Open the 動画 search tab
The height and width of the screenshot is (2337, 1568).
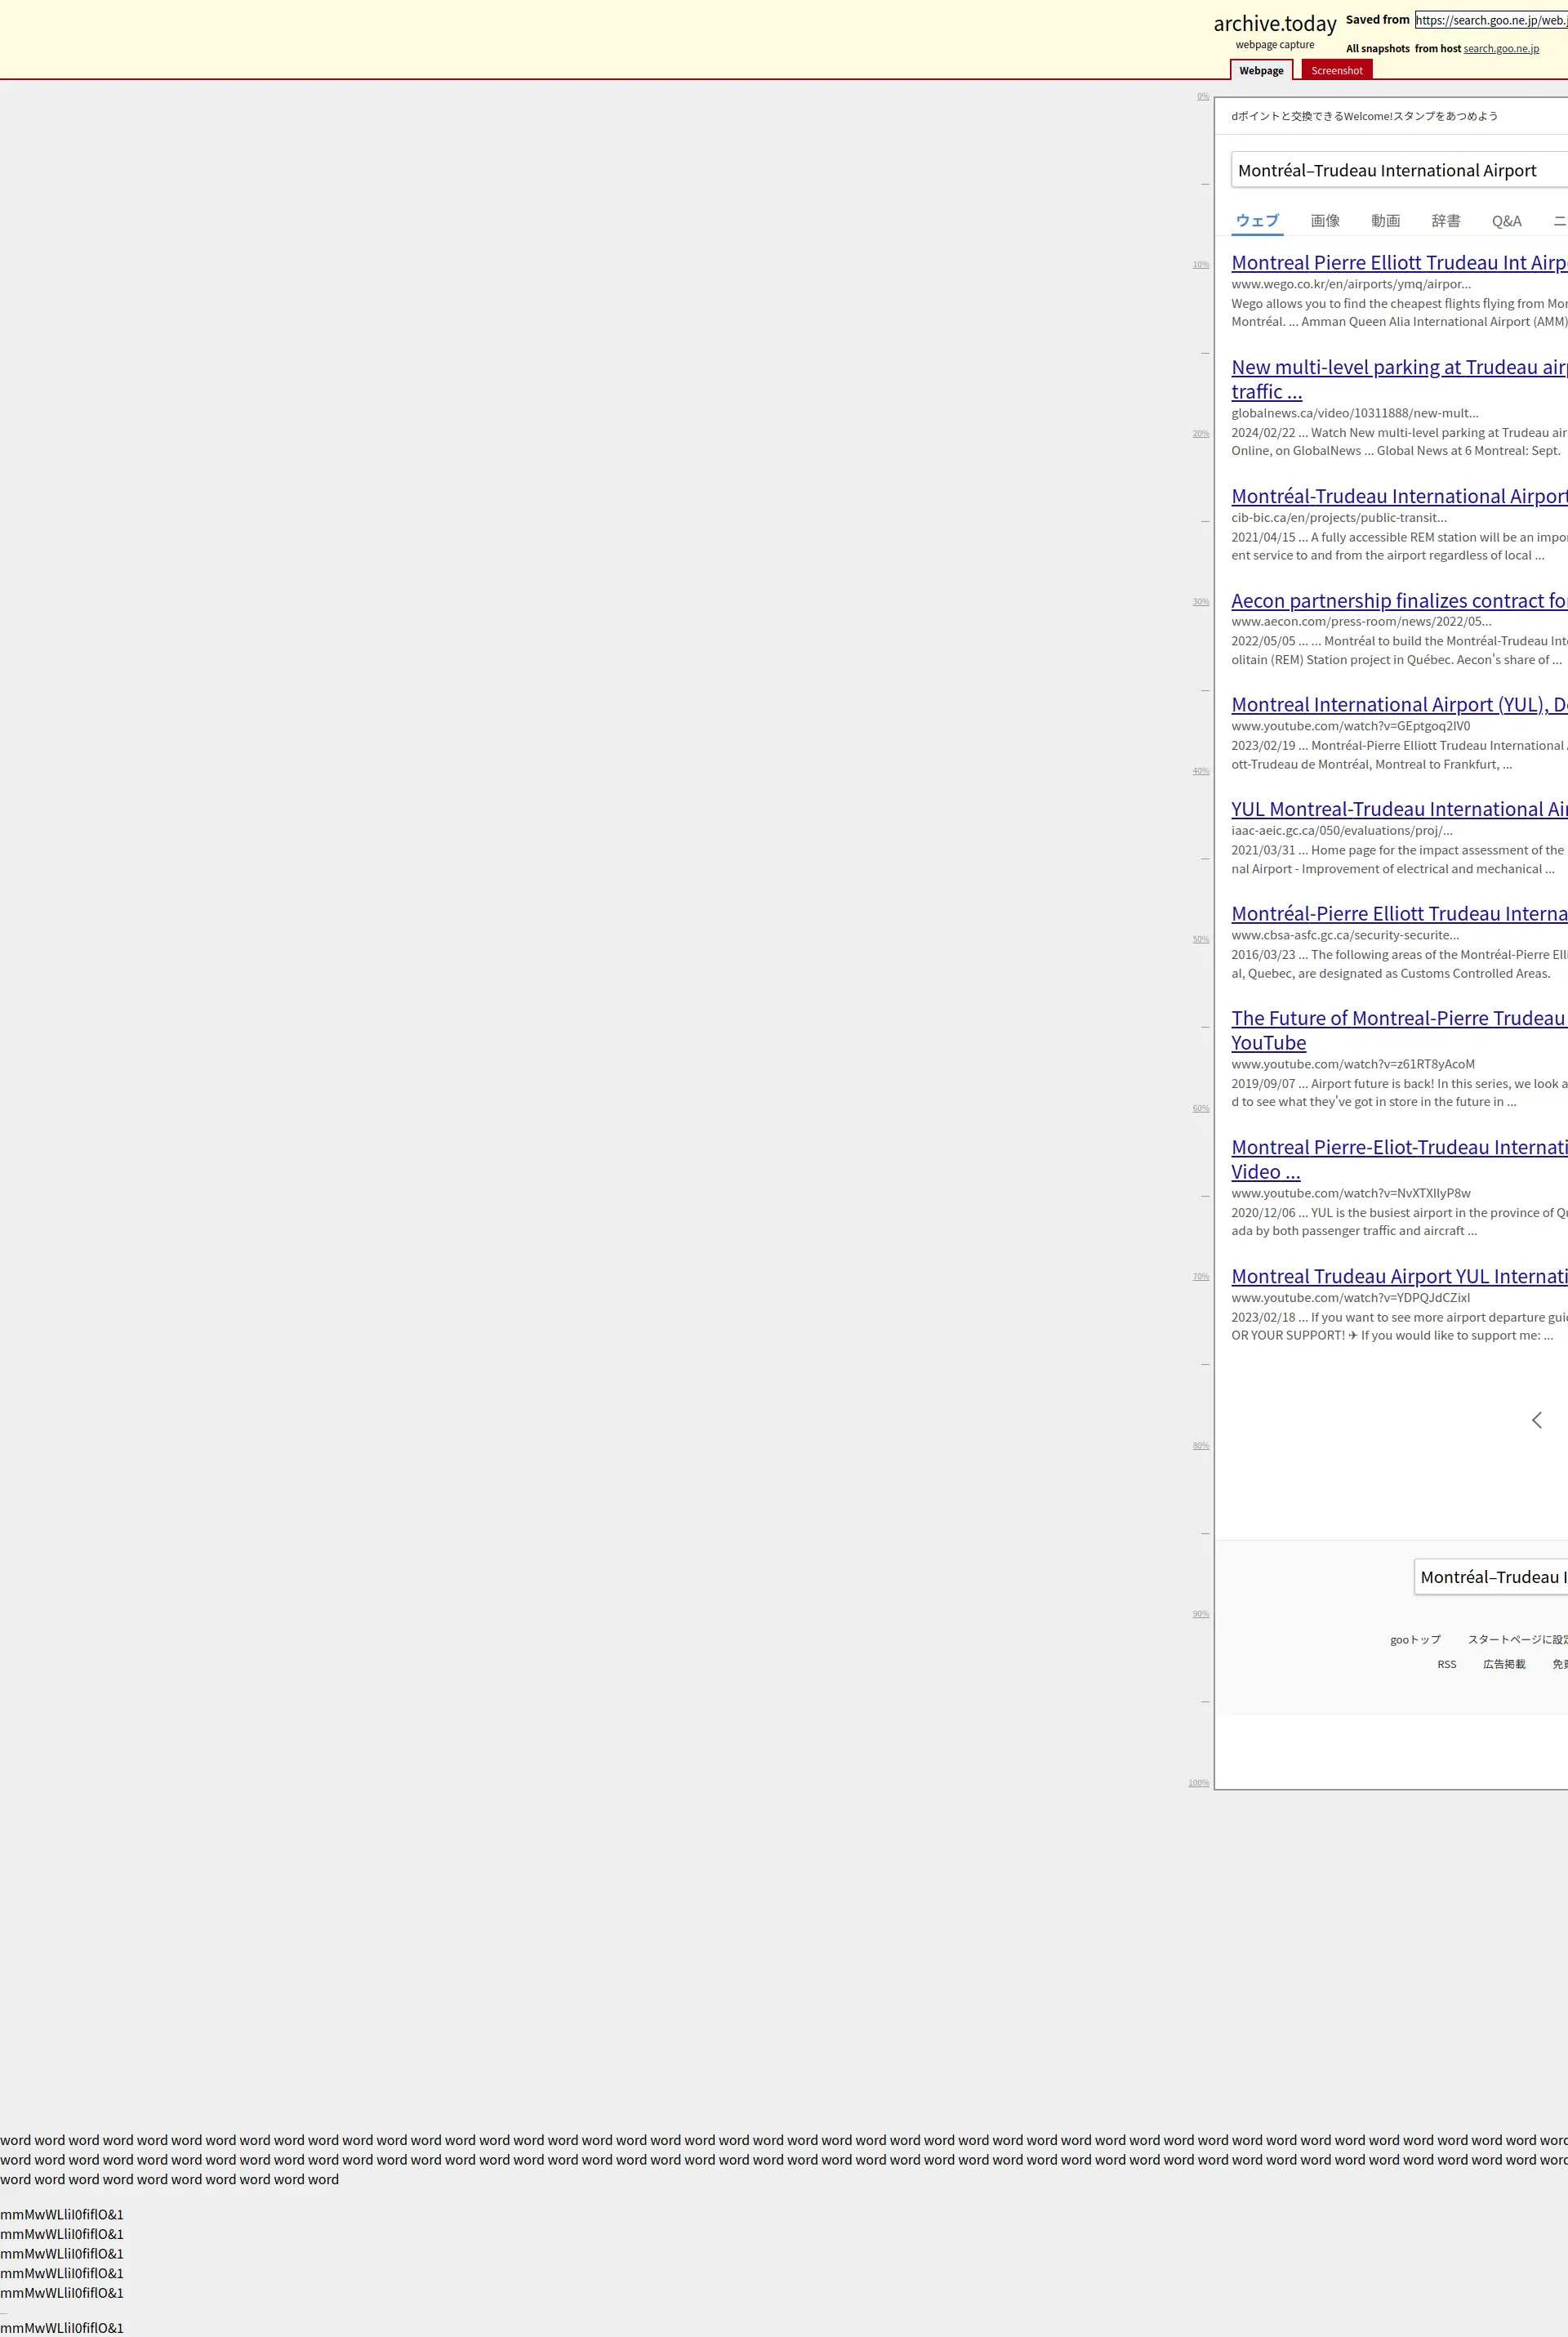click(x=1385, y=221)
